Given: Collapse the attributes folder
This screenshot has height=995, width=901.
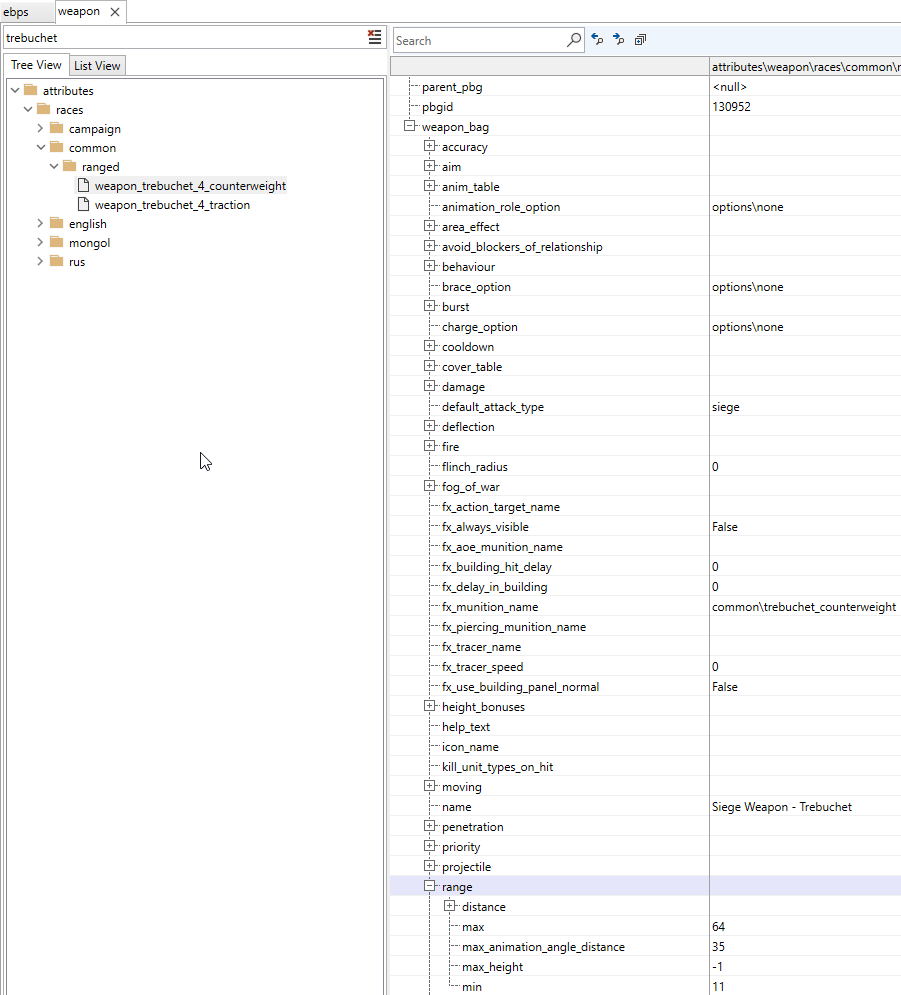Looking at the screenshot, I should pyautogui.click(x=15, y=90).
